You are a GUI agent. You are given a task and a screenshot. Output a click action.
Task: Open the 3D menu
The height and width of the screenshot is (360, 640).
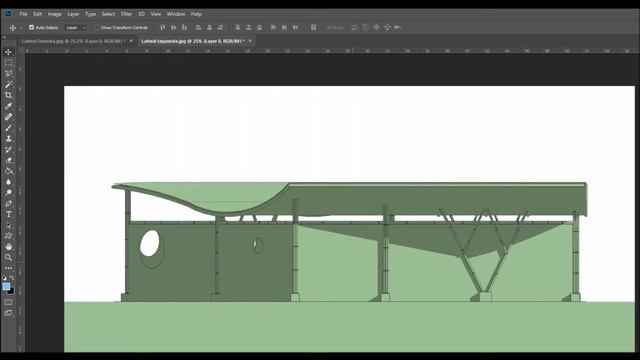pyautogui.click(x=142, y=14)
